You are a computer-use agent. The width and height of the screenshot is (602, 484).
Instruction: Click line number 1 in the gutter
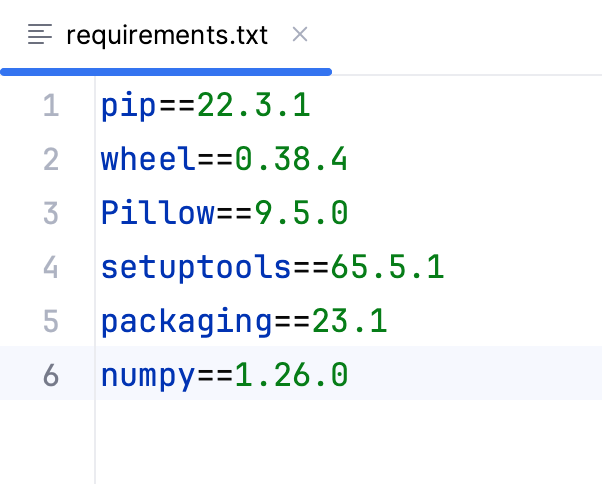[51, 105]
